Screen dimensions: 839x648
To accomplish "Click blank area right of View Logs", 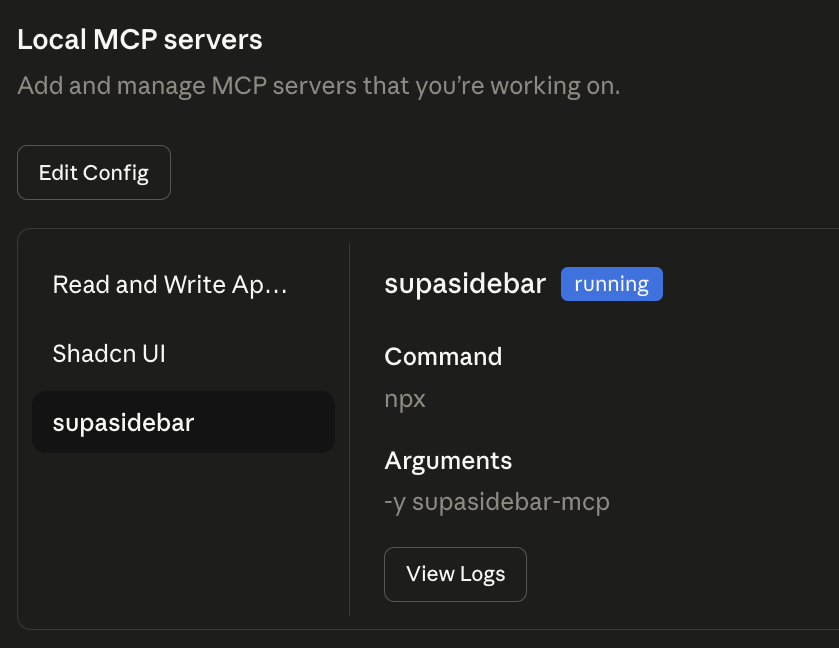I will tap(680, 574).
